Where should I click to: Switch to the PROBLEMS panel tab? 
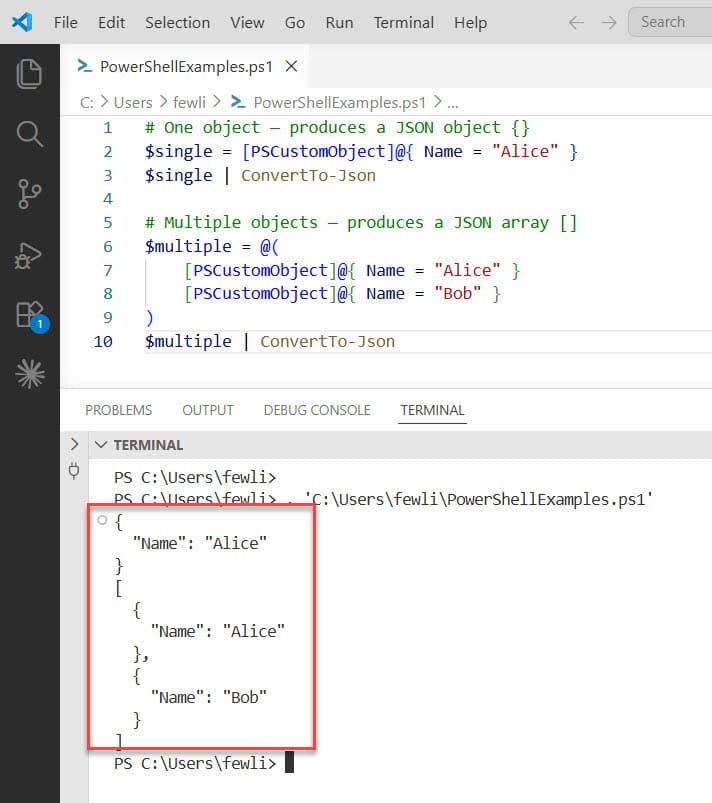pyautogui.click(x=118, y=410)
